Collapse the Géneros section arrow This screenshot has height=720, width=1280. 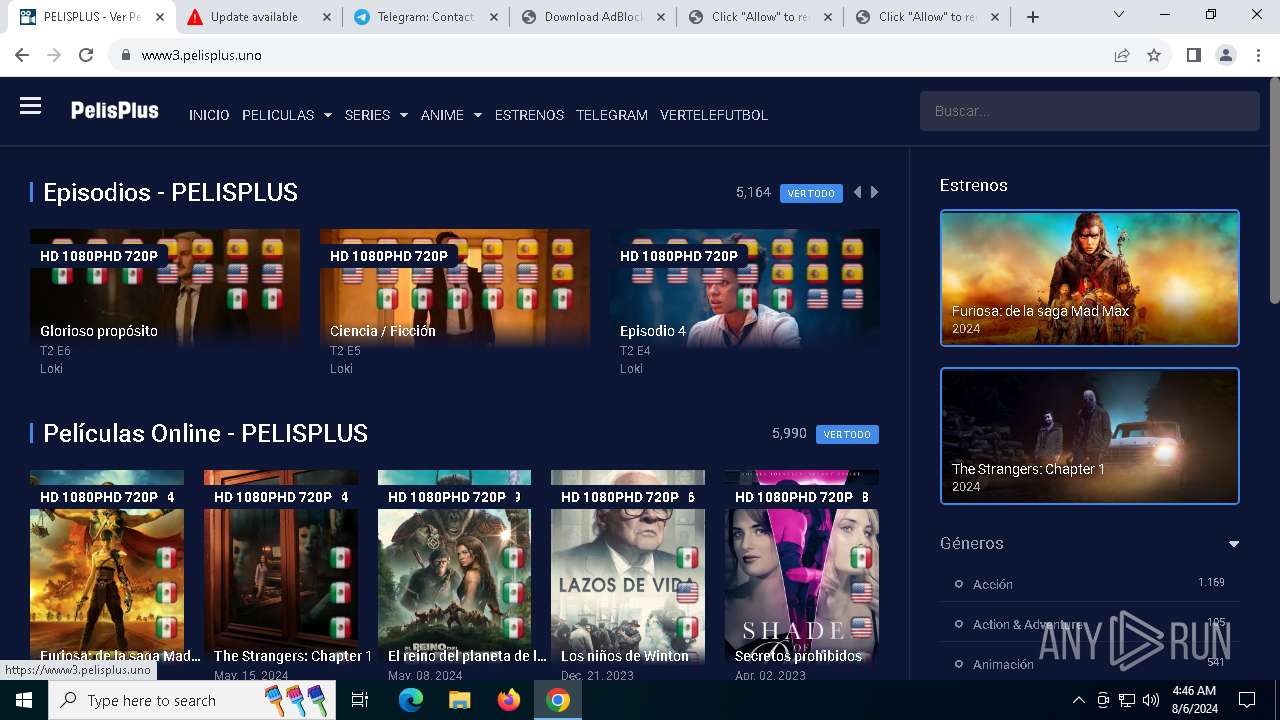point(1234,544)
